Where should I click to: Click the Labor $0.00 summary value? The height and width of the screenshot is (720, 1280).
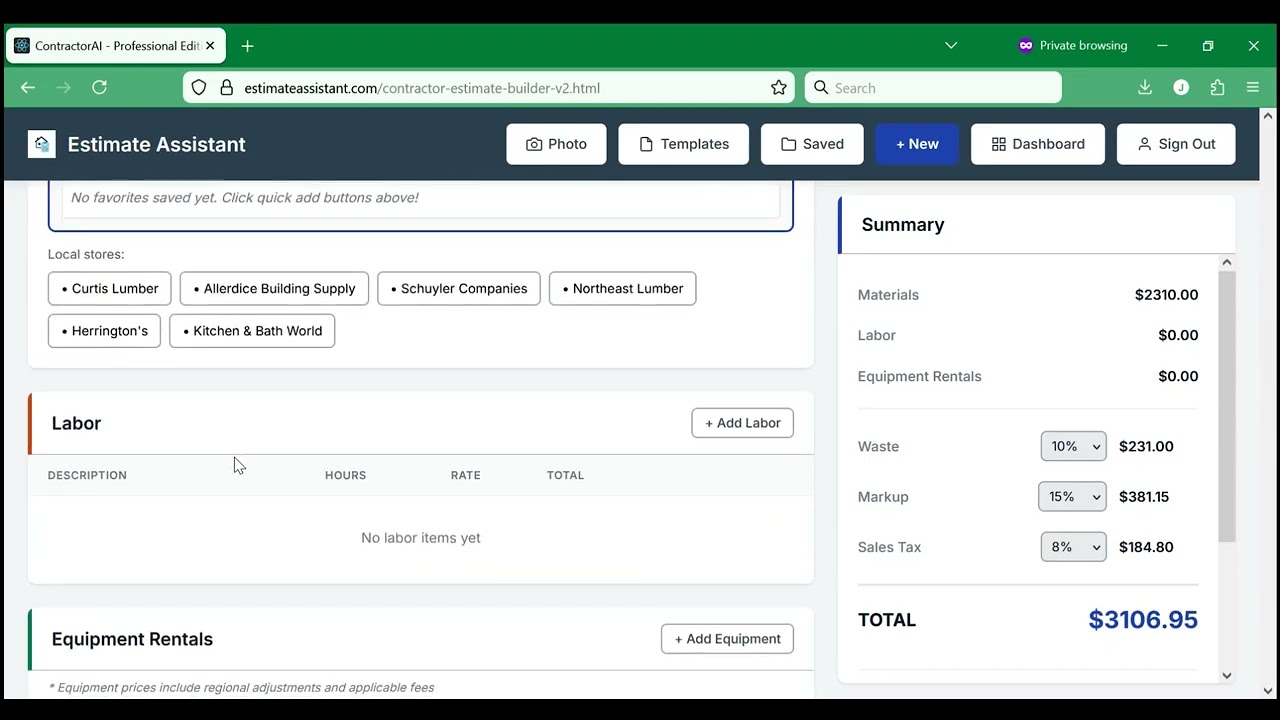[1178, 335]
